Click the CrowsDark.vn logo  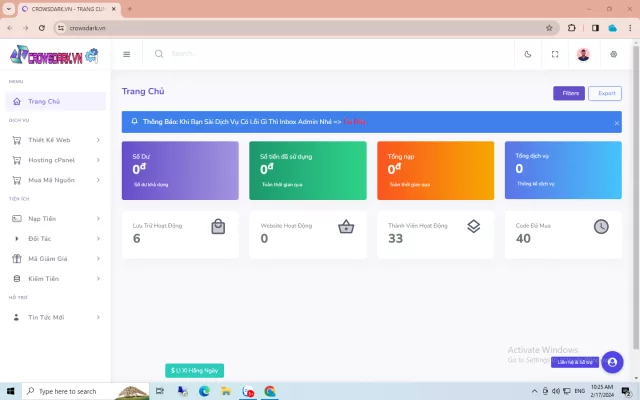(x=54, y=55)
